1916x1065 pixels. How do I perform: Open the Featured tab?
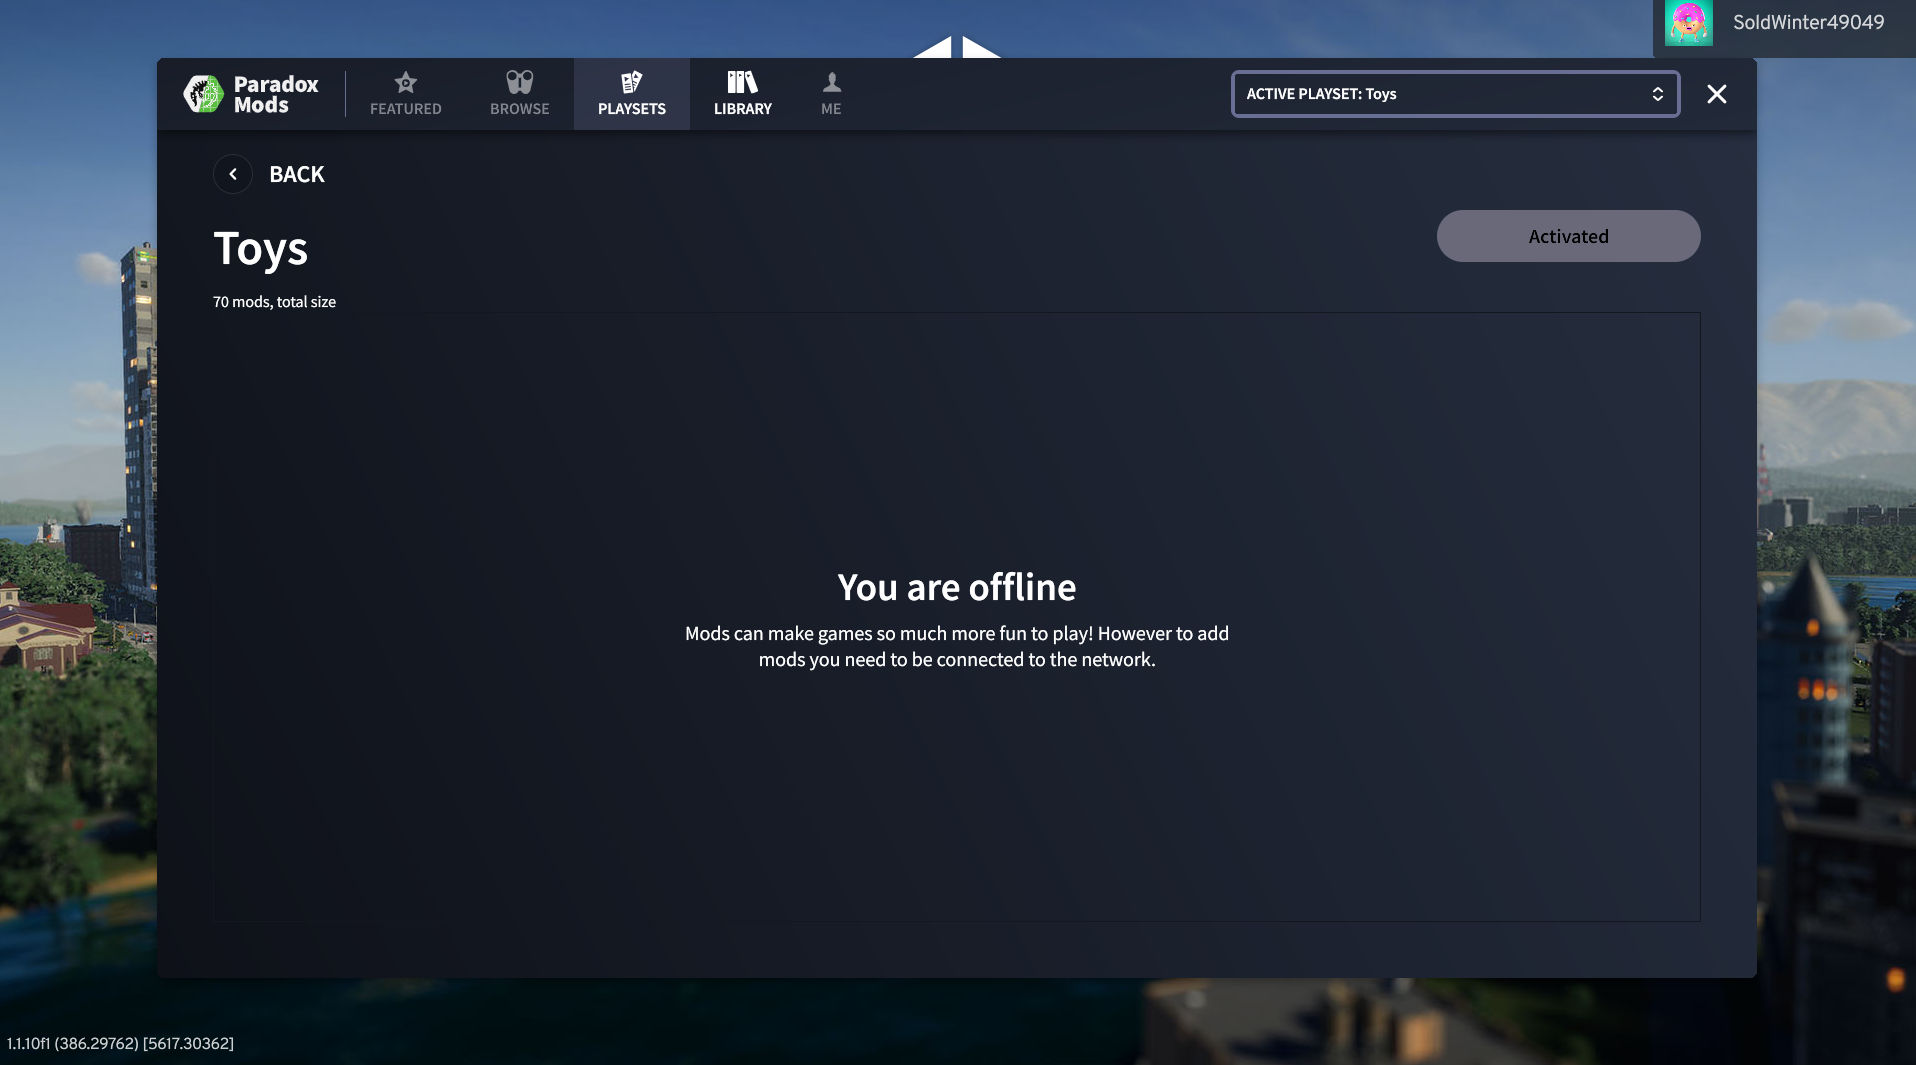pos(405,94)
